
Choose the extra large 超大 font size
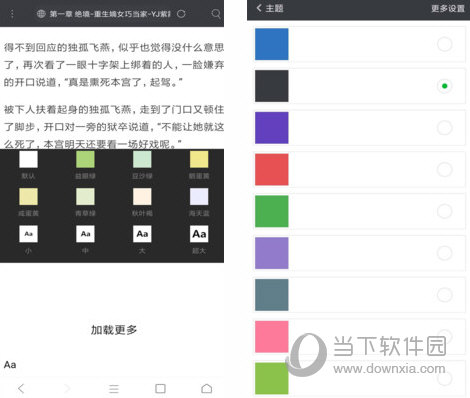pos(199,234)
